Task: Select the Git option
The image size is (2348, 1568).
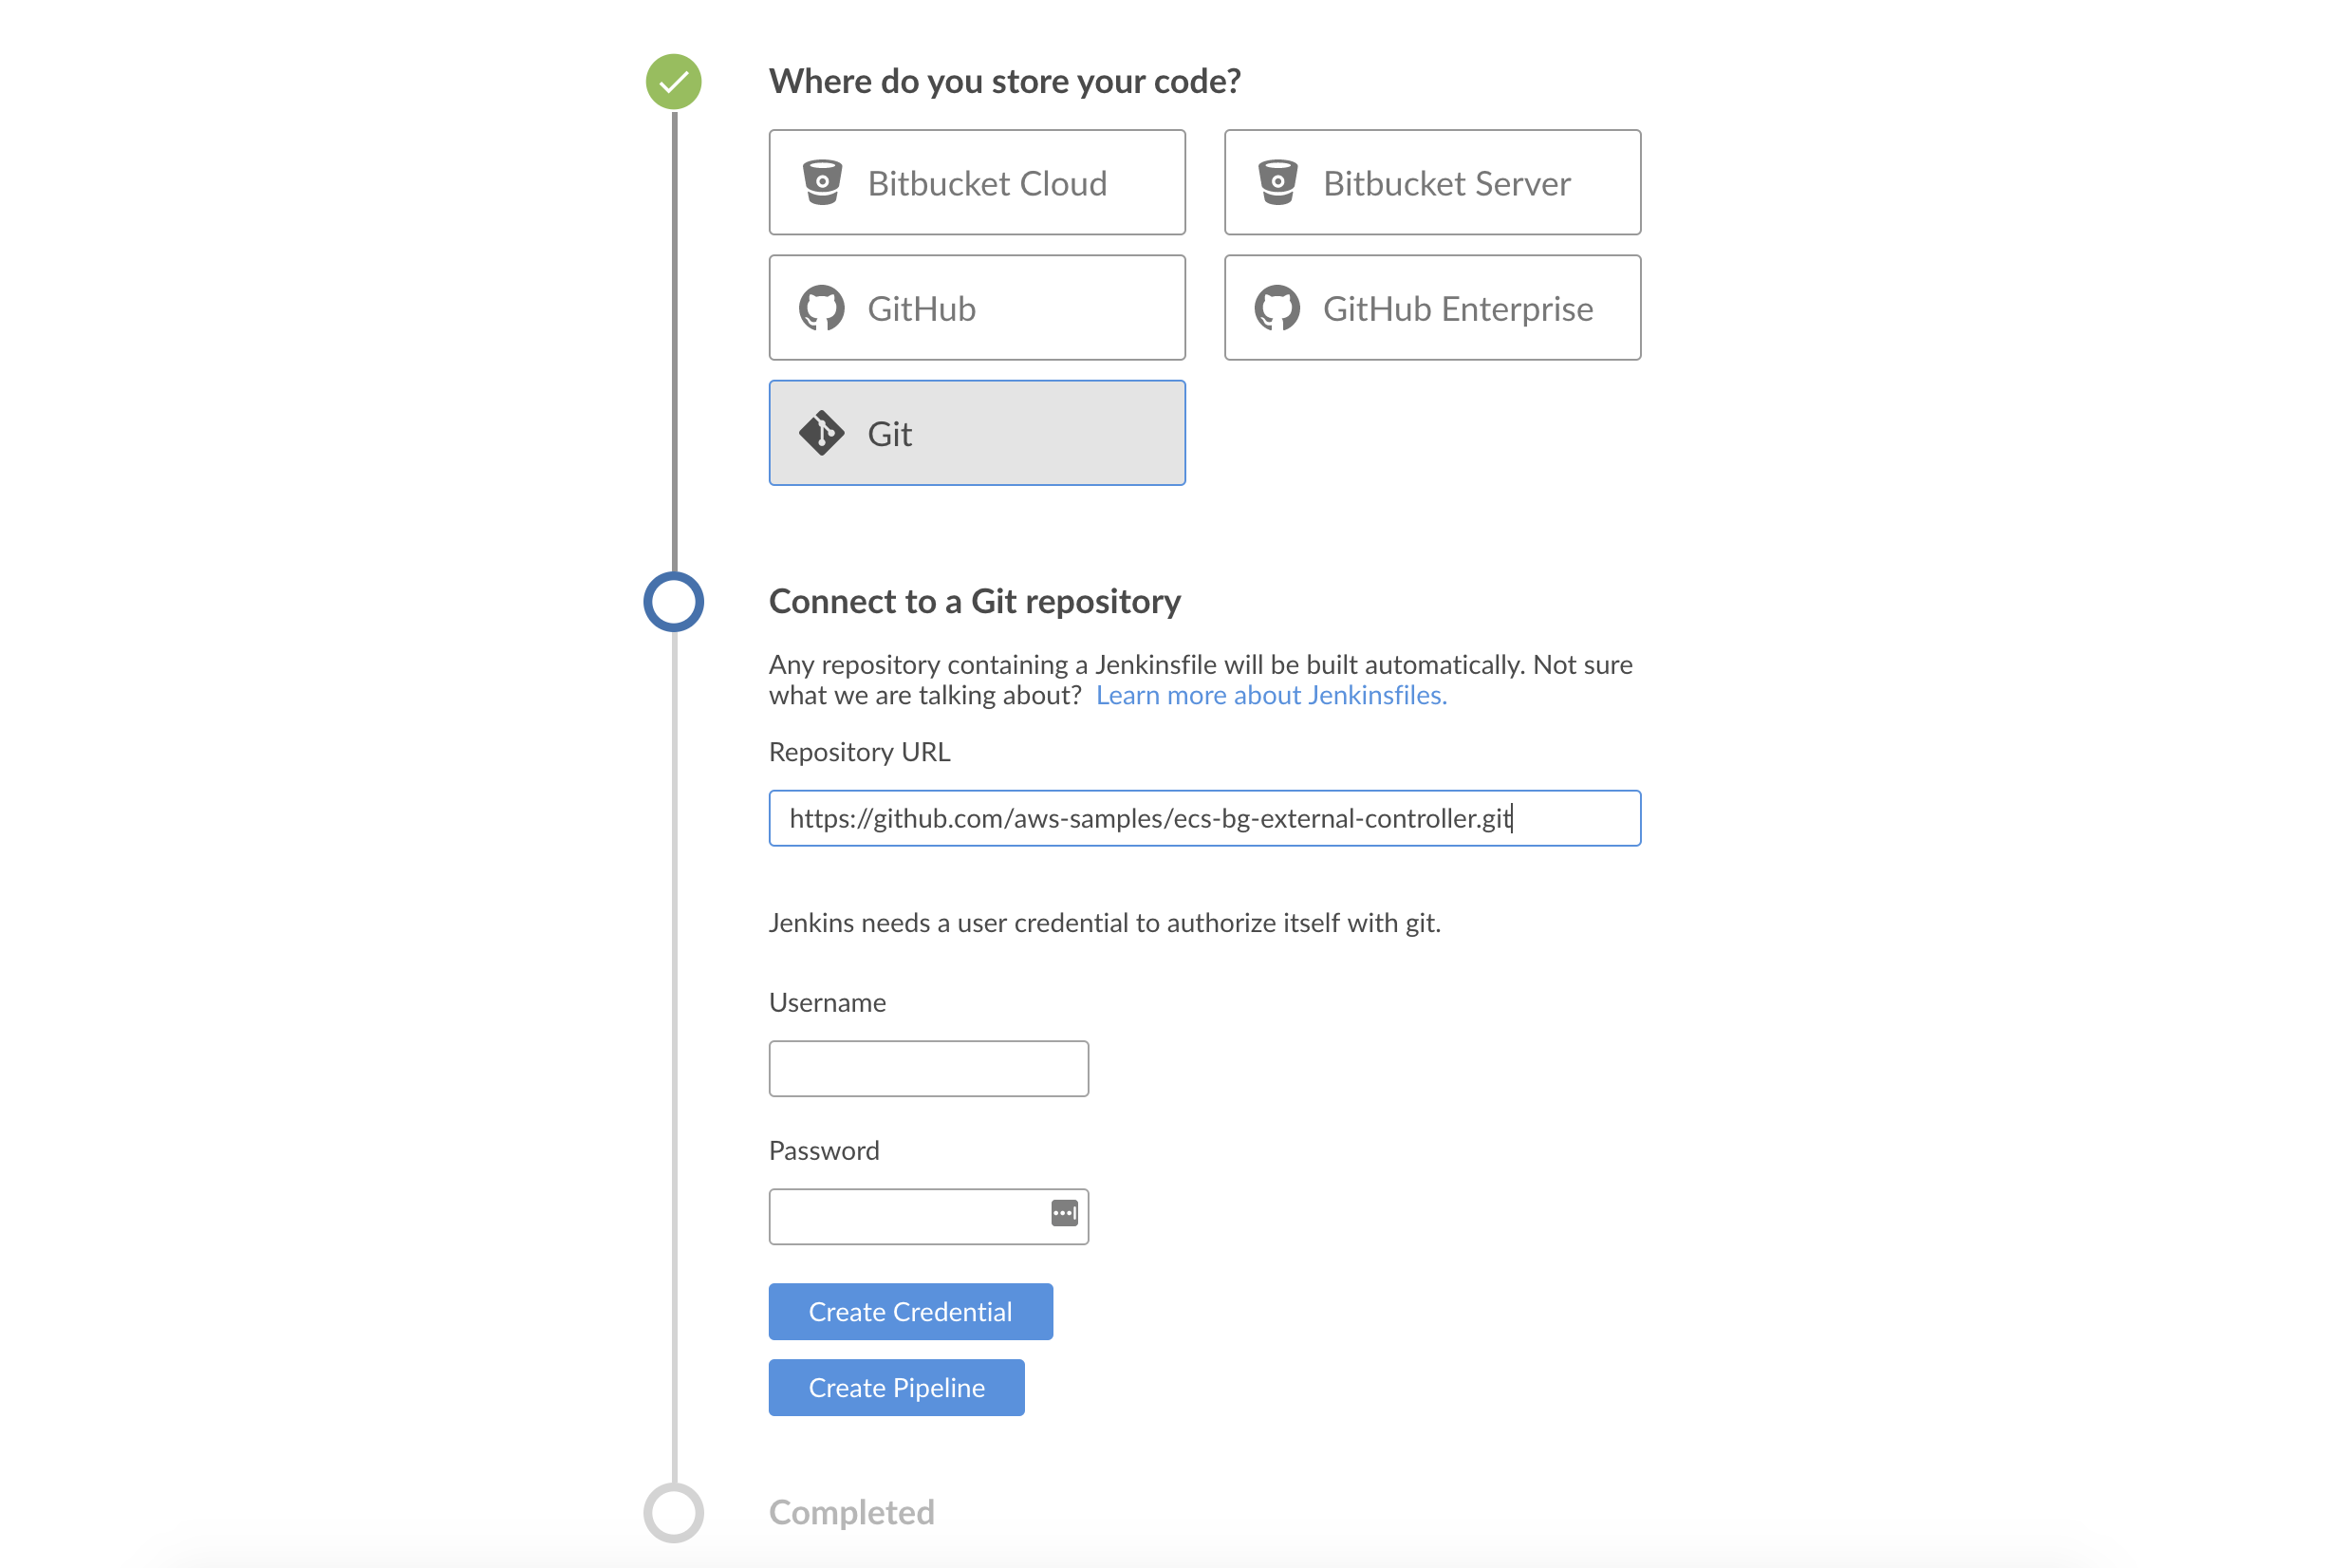Action: pyautogui.click(x=977, y=433)
